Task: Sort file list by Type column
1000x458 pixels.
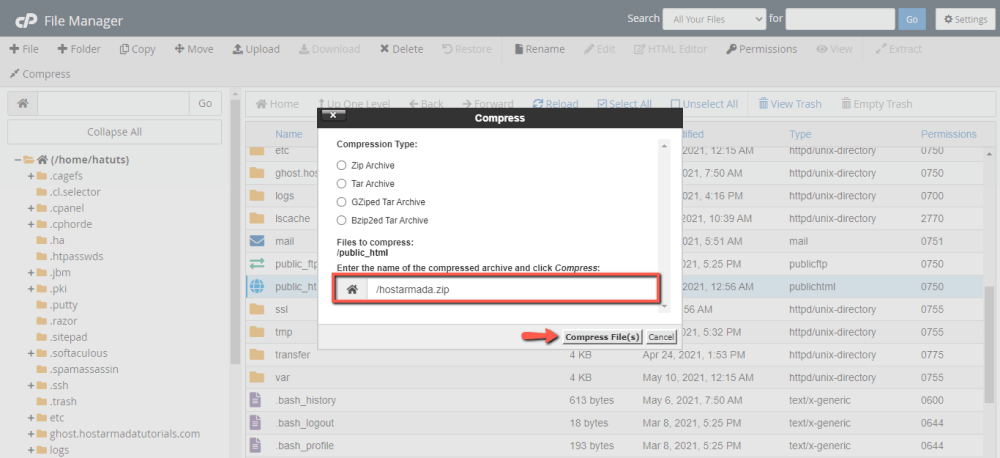Action: click(x=800, y=134)
